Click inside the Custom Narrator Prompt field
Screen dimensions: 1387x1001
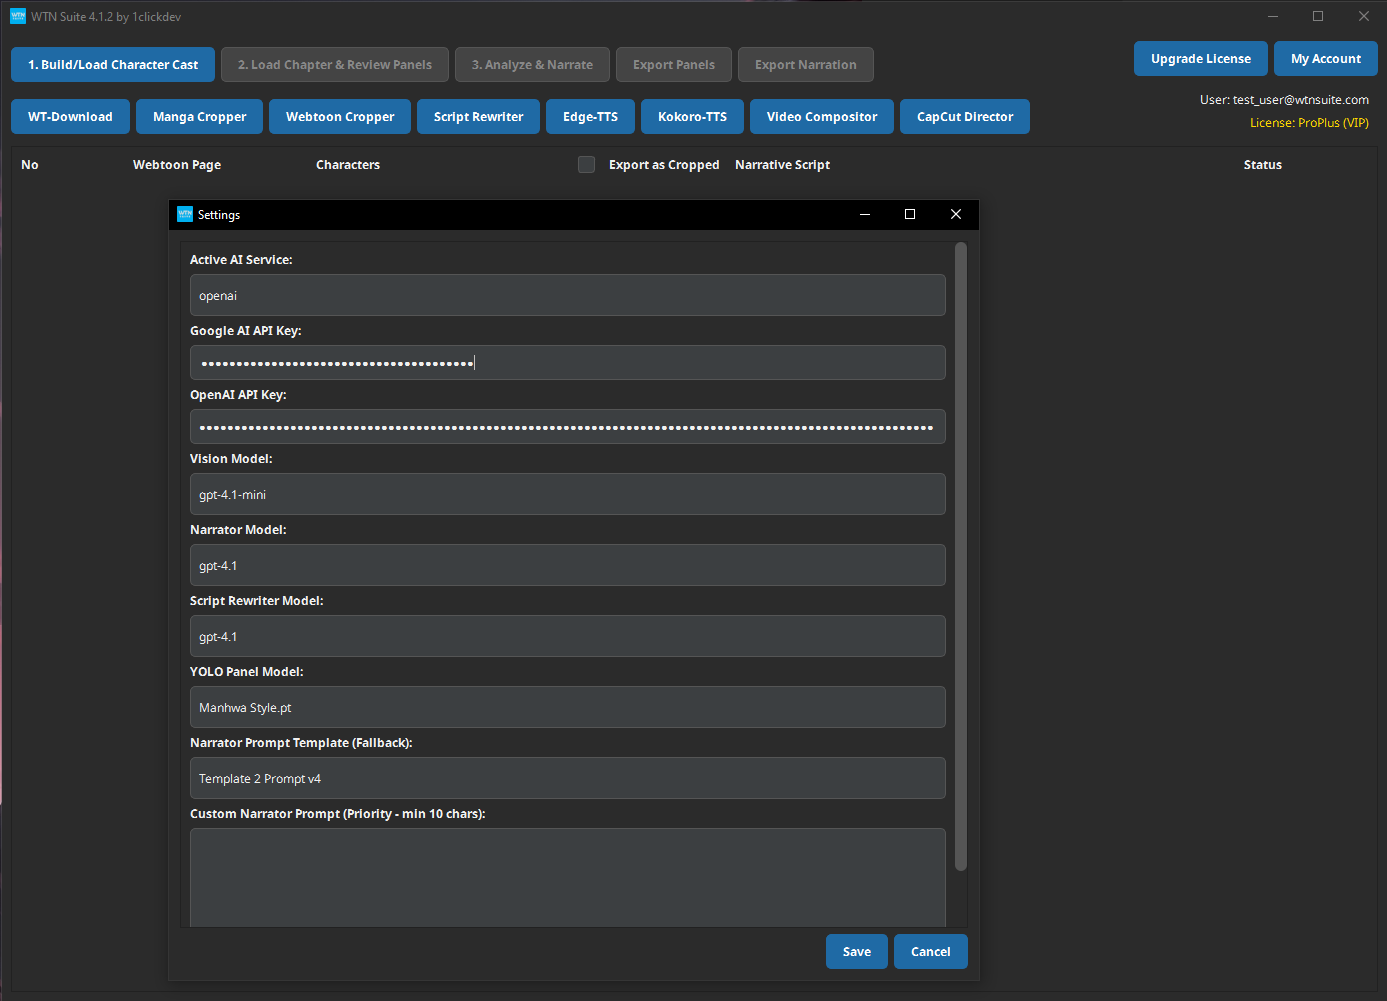pyautogui.click(x=567, y=877)
